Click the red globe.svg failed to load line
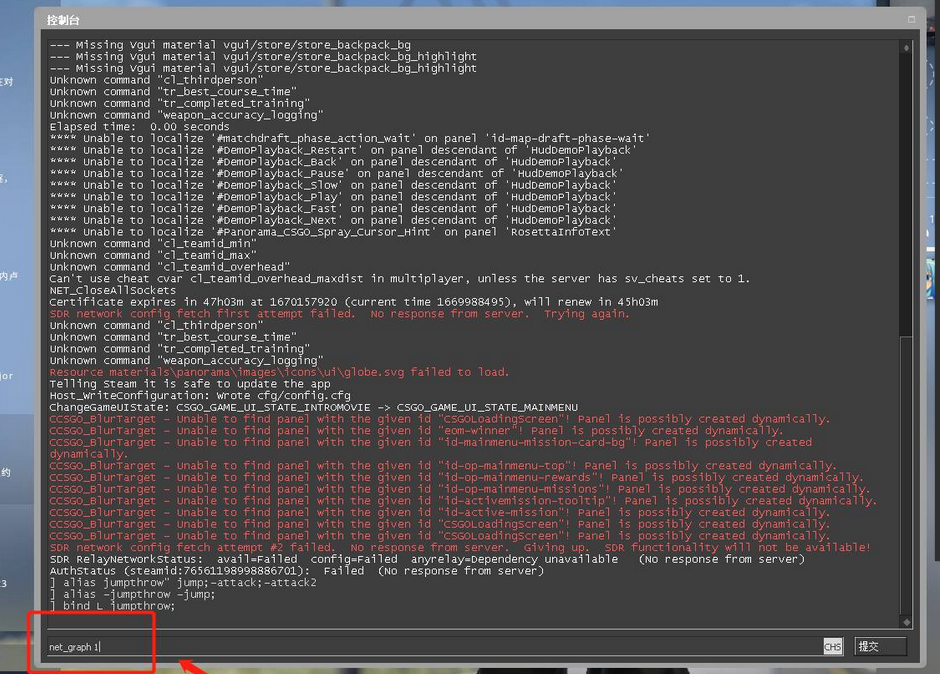Screen dimensions: 940x674 tap(279, 372)
